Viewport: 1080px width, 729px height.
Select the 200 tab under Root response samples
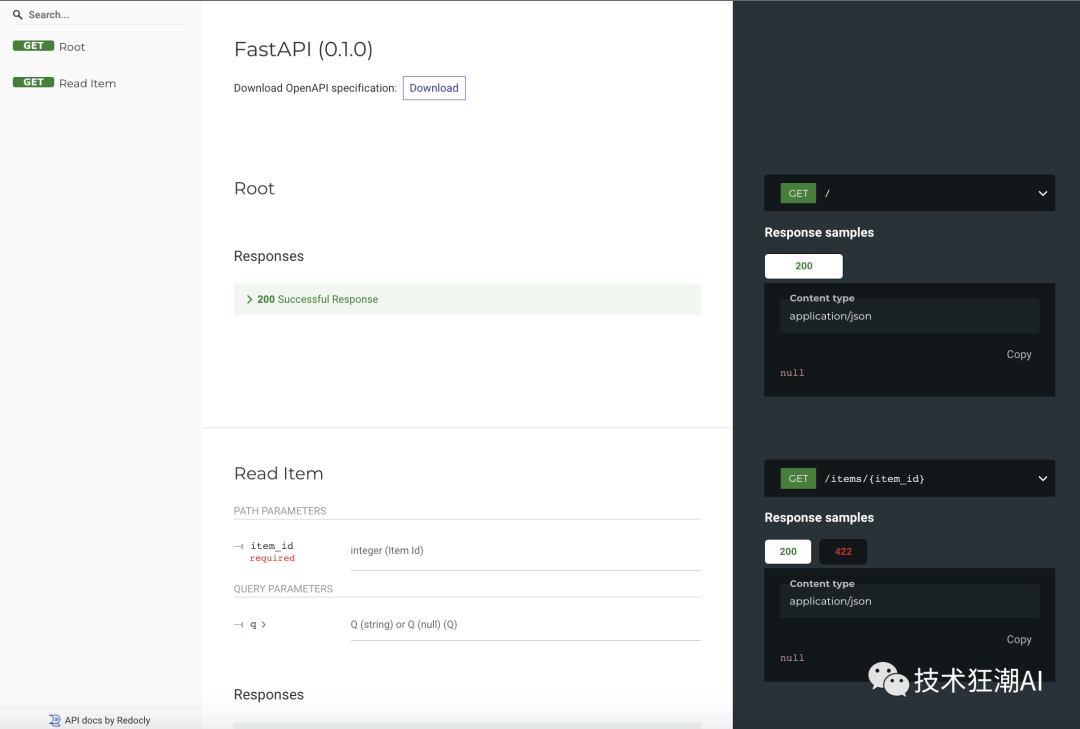click(x=804, y=266)
